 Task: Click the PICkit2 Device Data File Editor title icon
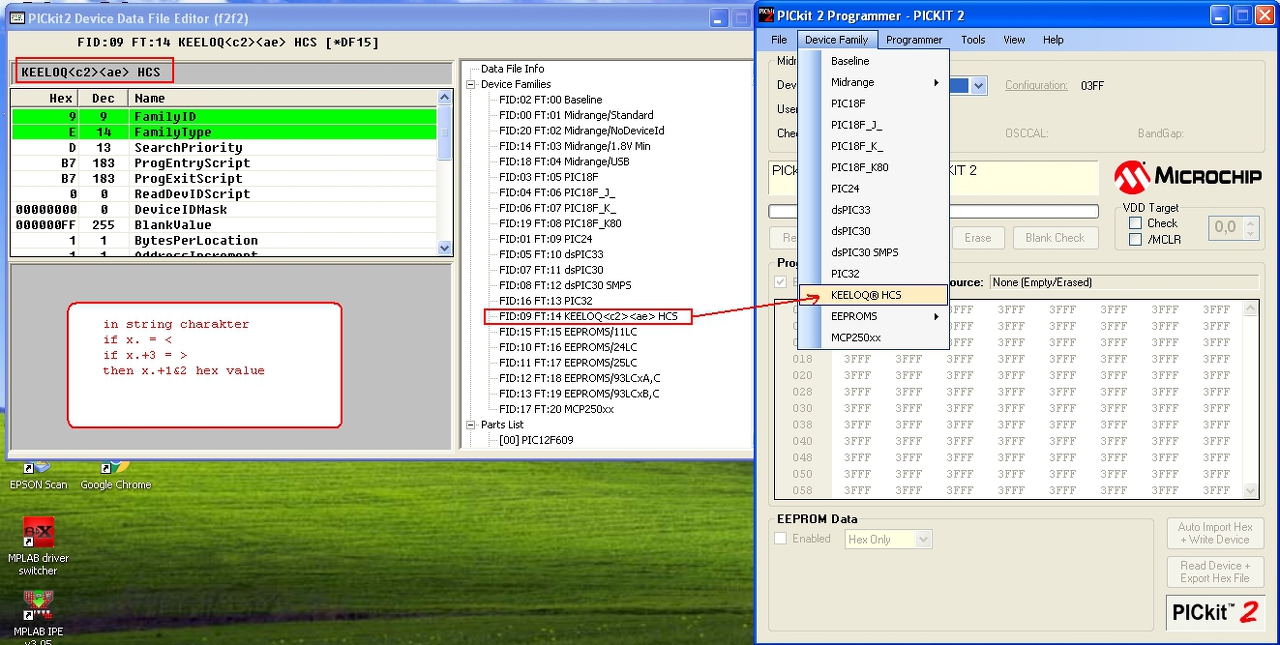pyautogui.click(x=16, y=17)
